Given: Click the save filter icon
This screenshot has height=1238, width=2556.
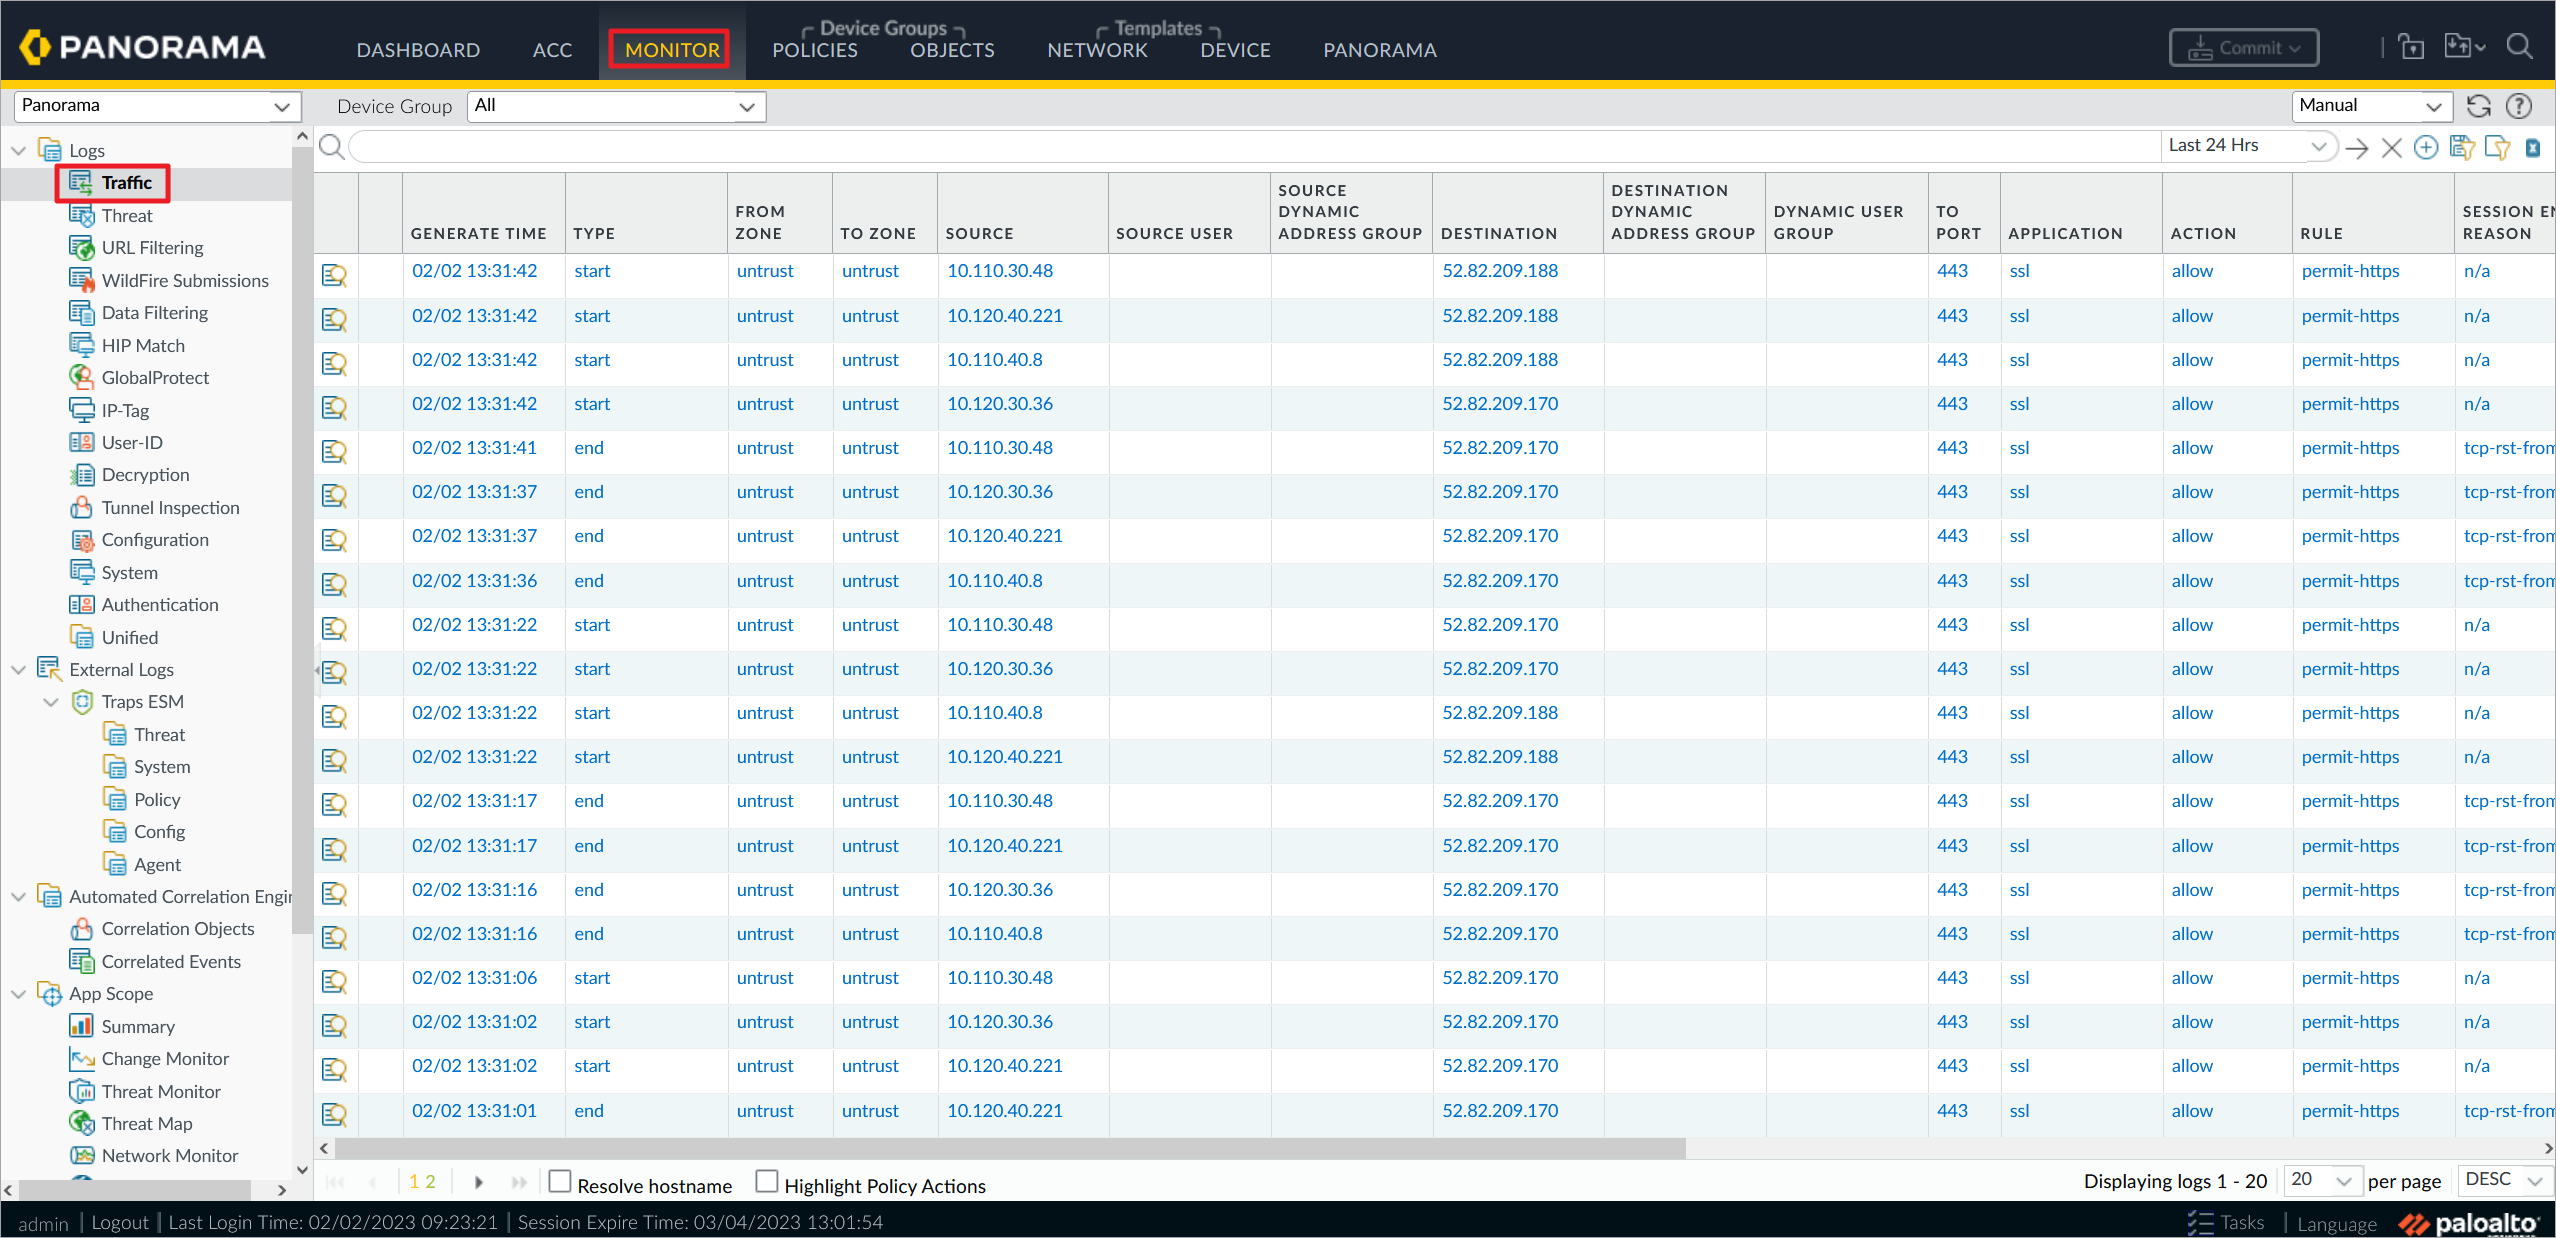Looking at the screenshot, I should [2462, 148].
